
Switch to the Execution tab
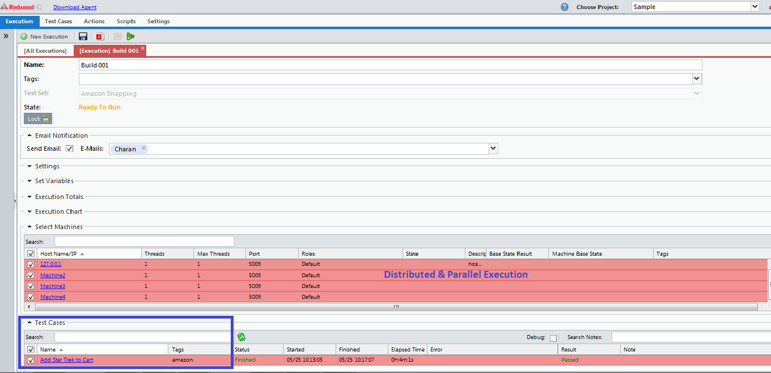pyautogui.click(x=19, y=21)
